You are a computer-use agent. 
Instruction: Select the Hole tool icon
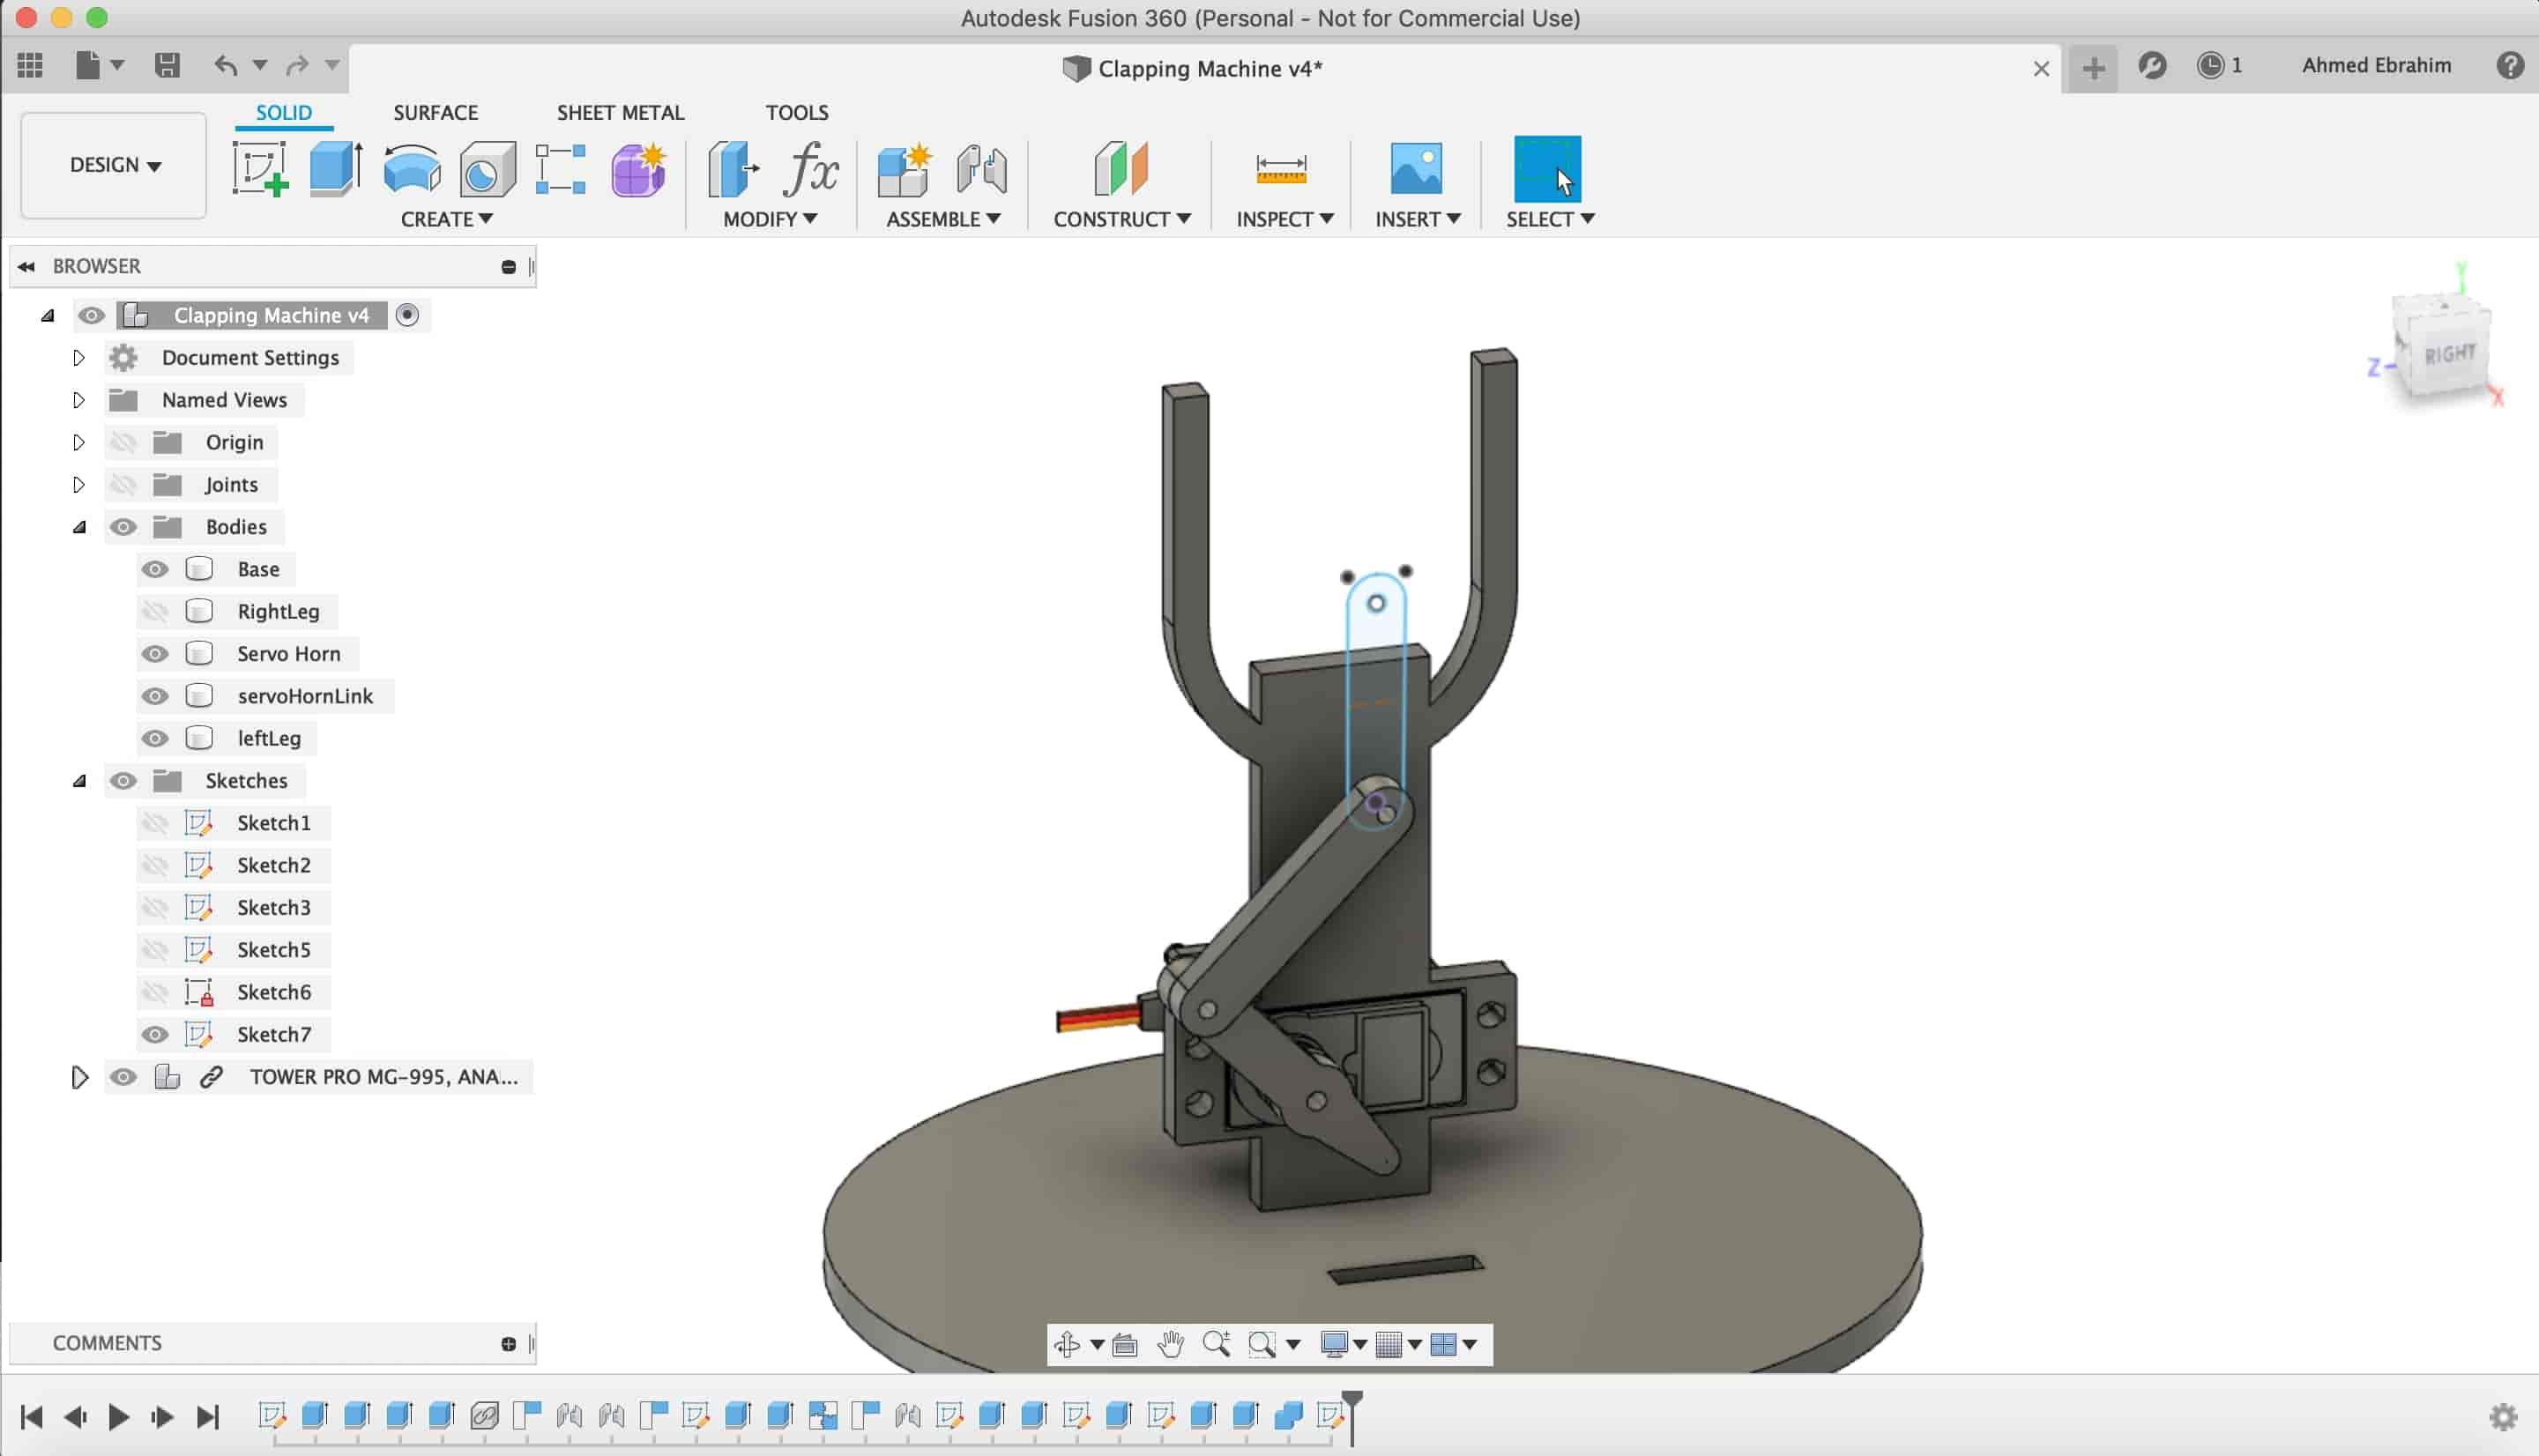487,168
